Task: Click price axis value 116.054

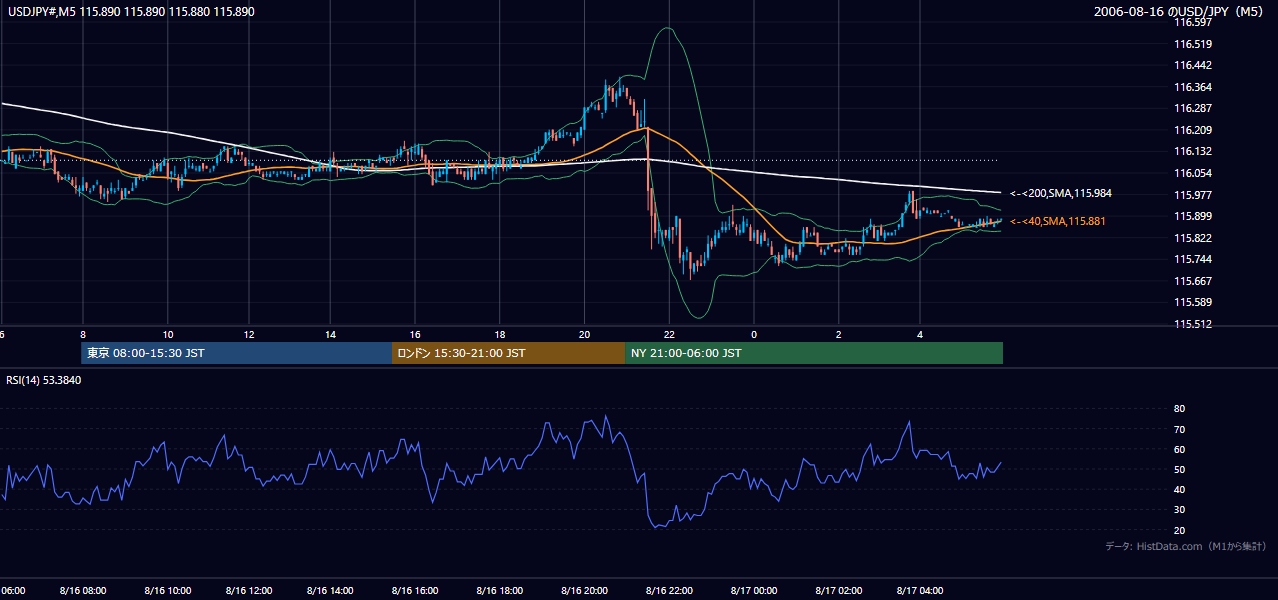Action: point(1193,173)
